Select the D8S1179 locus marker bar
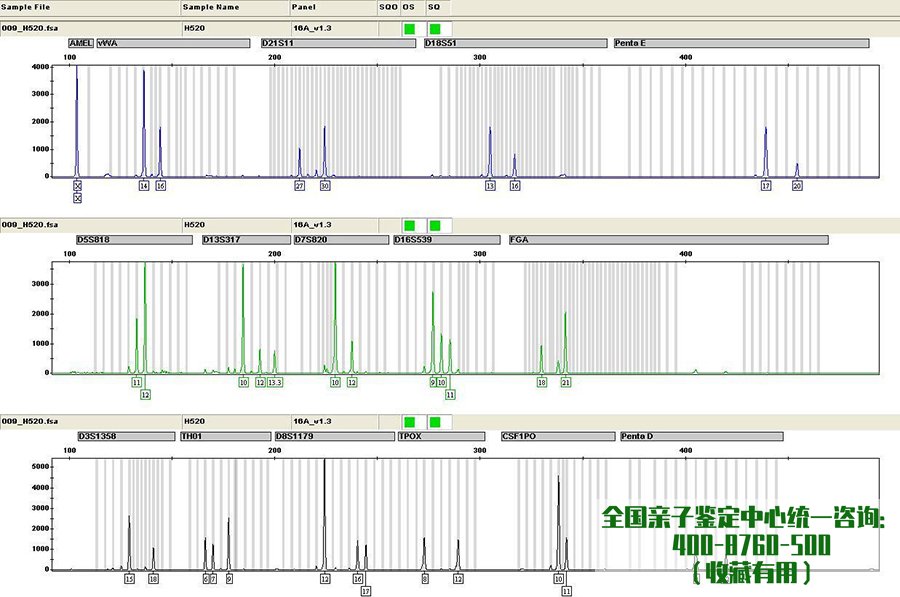The image size is (900, 597). point(335,436)
